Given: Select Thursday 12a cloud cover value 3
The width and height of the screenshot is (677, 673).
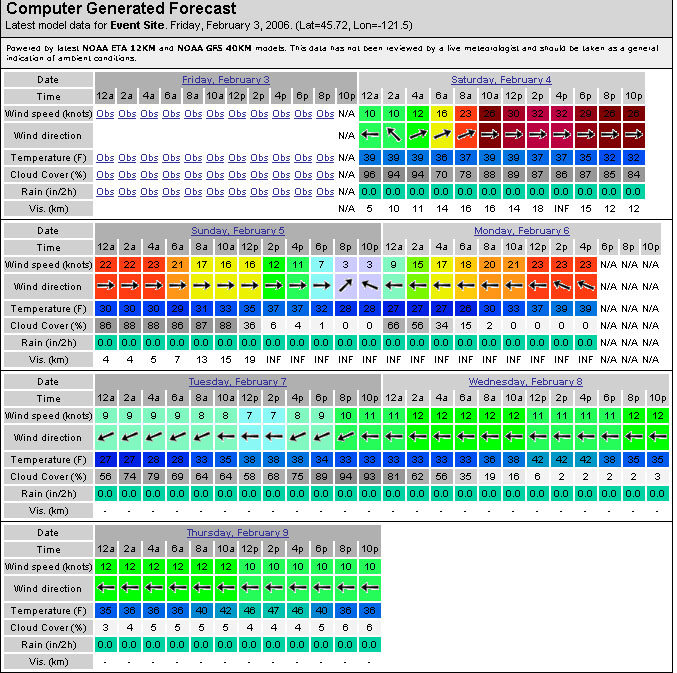Looking at the screenshot, I should coord(106,628).
